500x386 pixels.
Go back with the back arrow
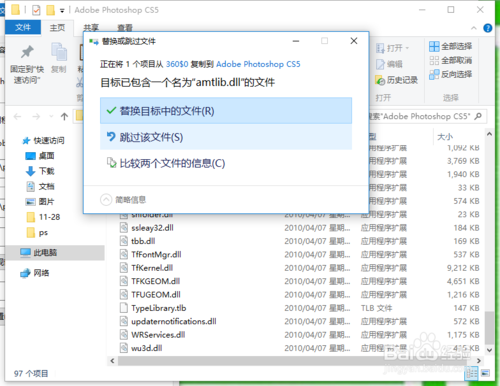coord(17,117)
